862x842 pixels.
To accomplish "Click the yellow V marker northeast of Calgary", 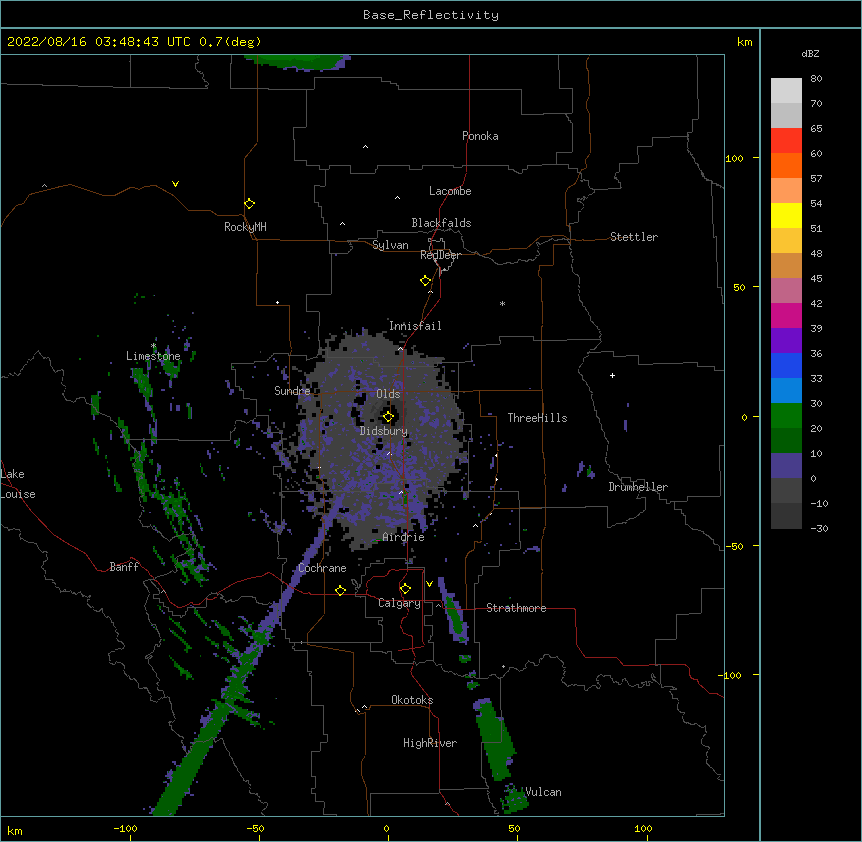I will coord(429,584).
